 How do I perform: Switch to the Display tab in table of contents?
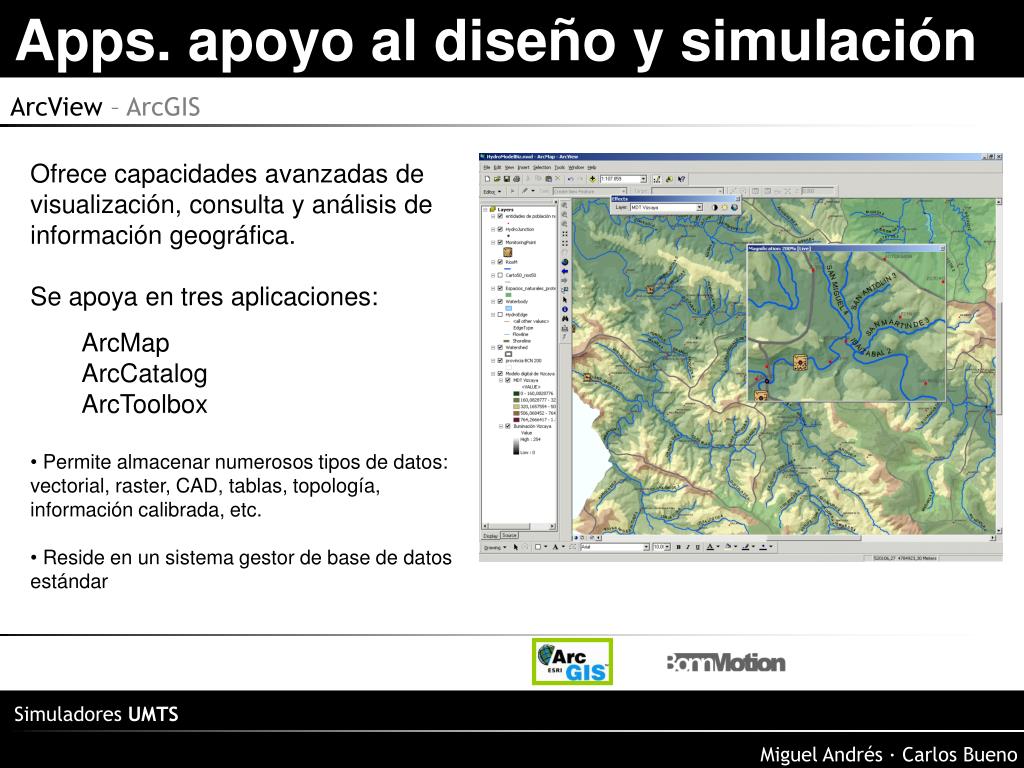click(490, 536)
